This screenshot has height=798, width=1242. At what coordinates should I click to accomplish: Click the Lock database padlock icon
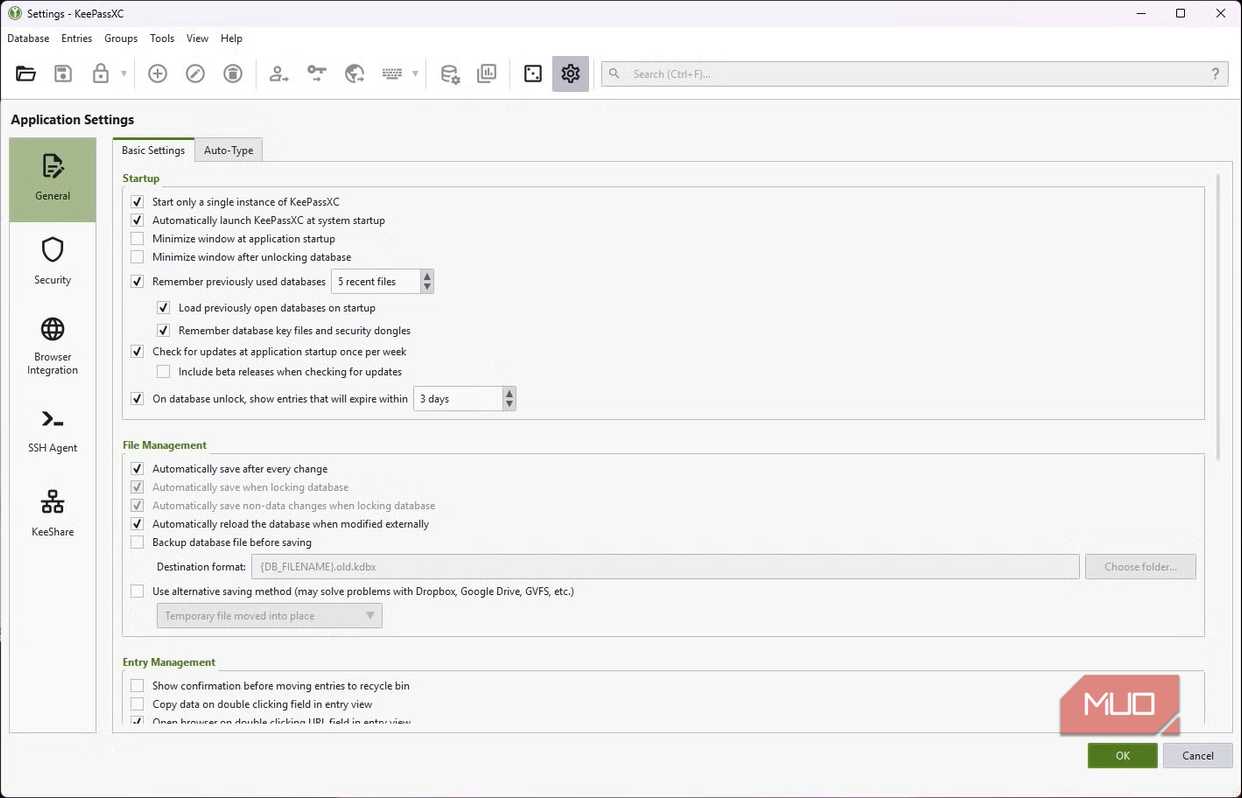click(x=100, y=73)
